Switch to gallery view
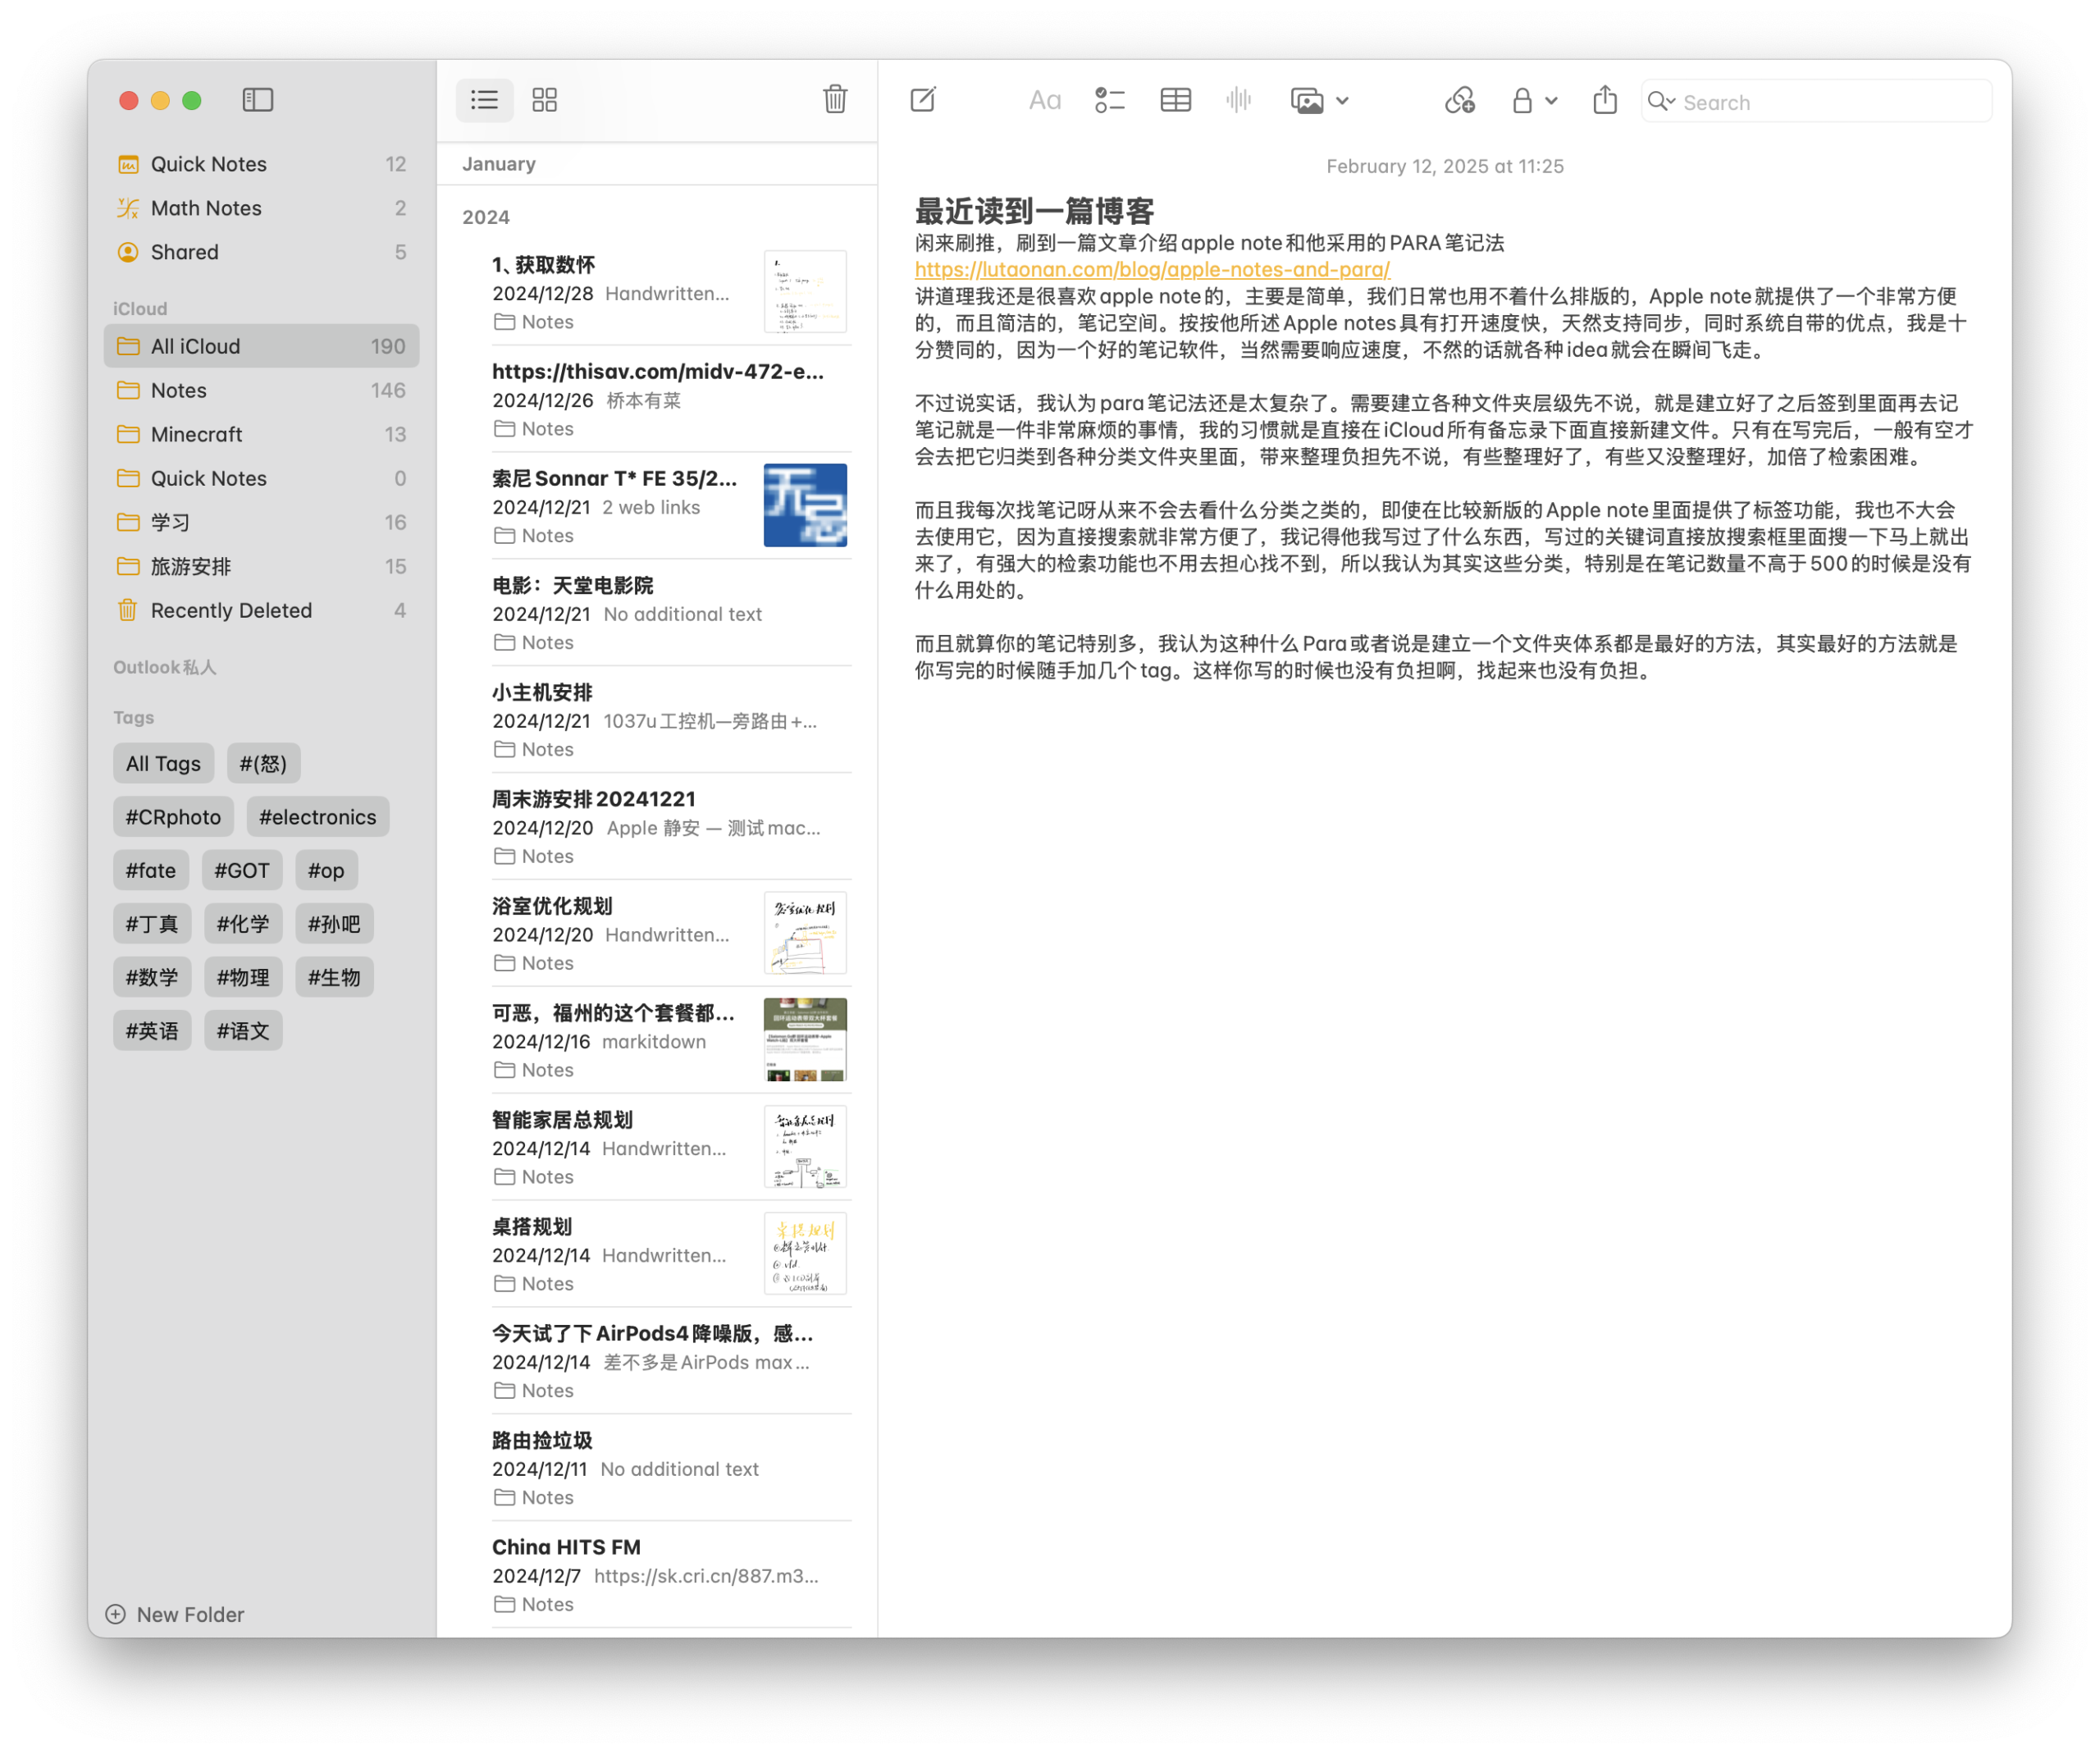The height and width of the screenshot is (1754, 2100). click(x=545, y=100)
